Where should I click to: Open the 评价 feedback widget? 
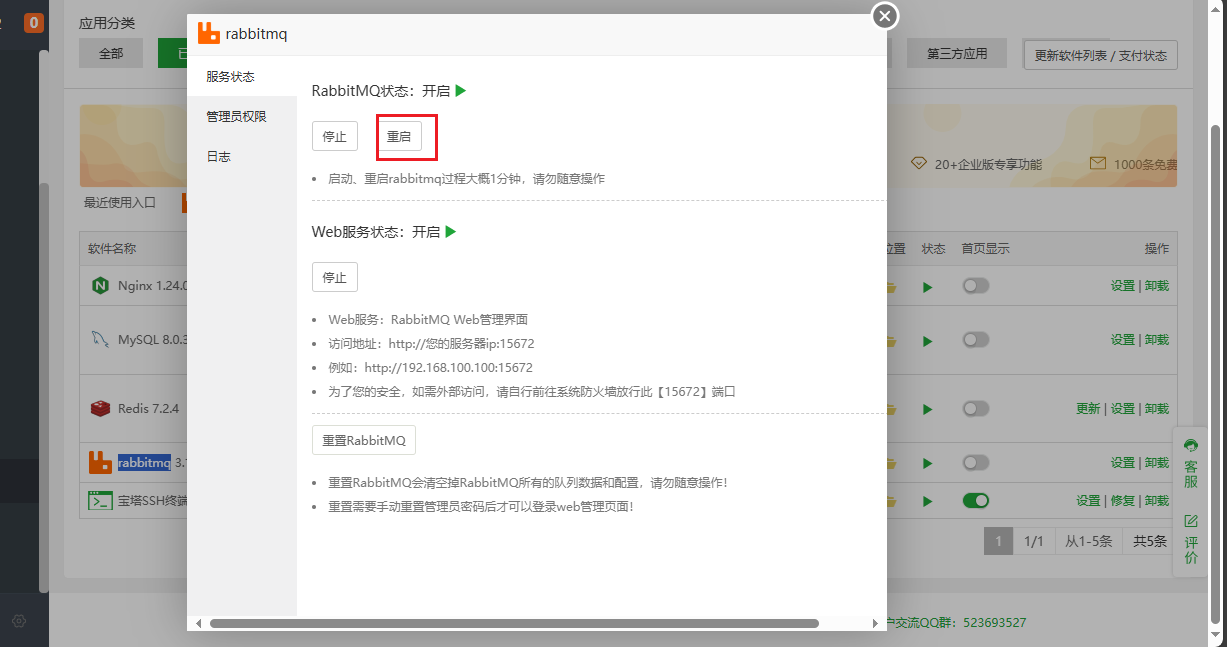coord(1190,539)
